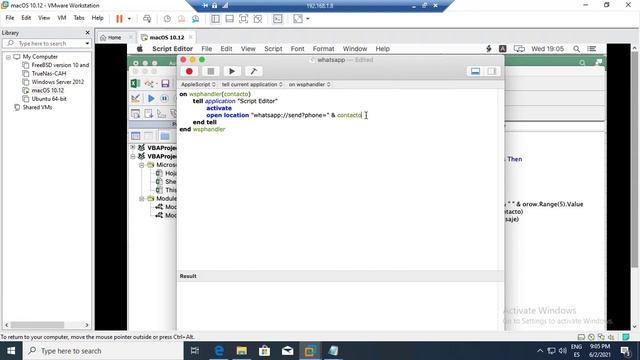640x360 pixels.
Task: Toggle VMware thumbnail bar icon
Action: click(229, 19)
